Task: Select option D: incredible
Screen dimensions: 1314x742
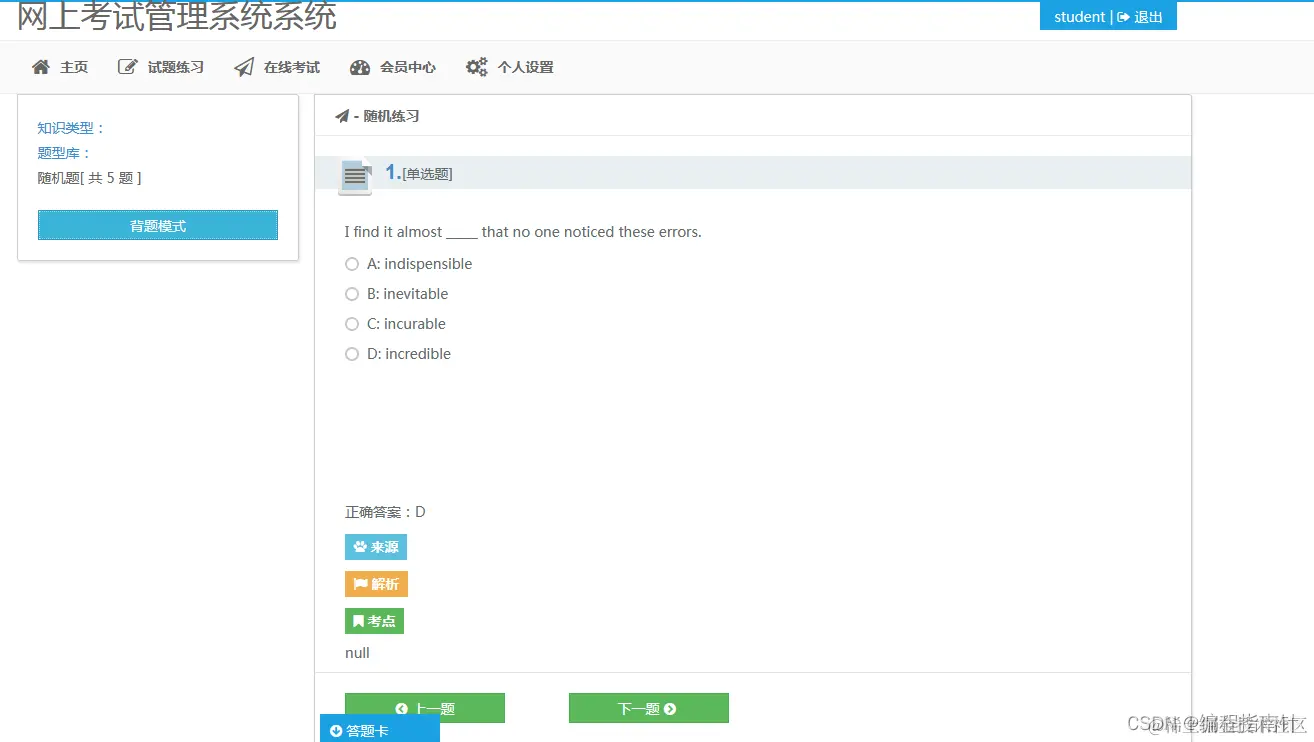Action: pos(352,354)
